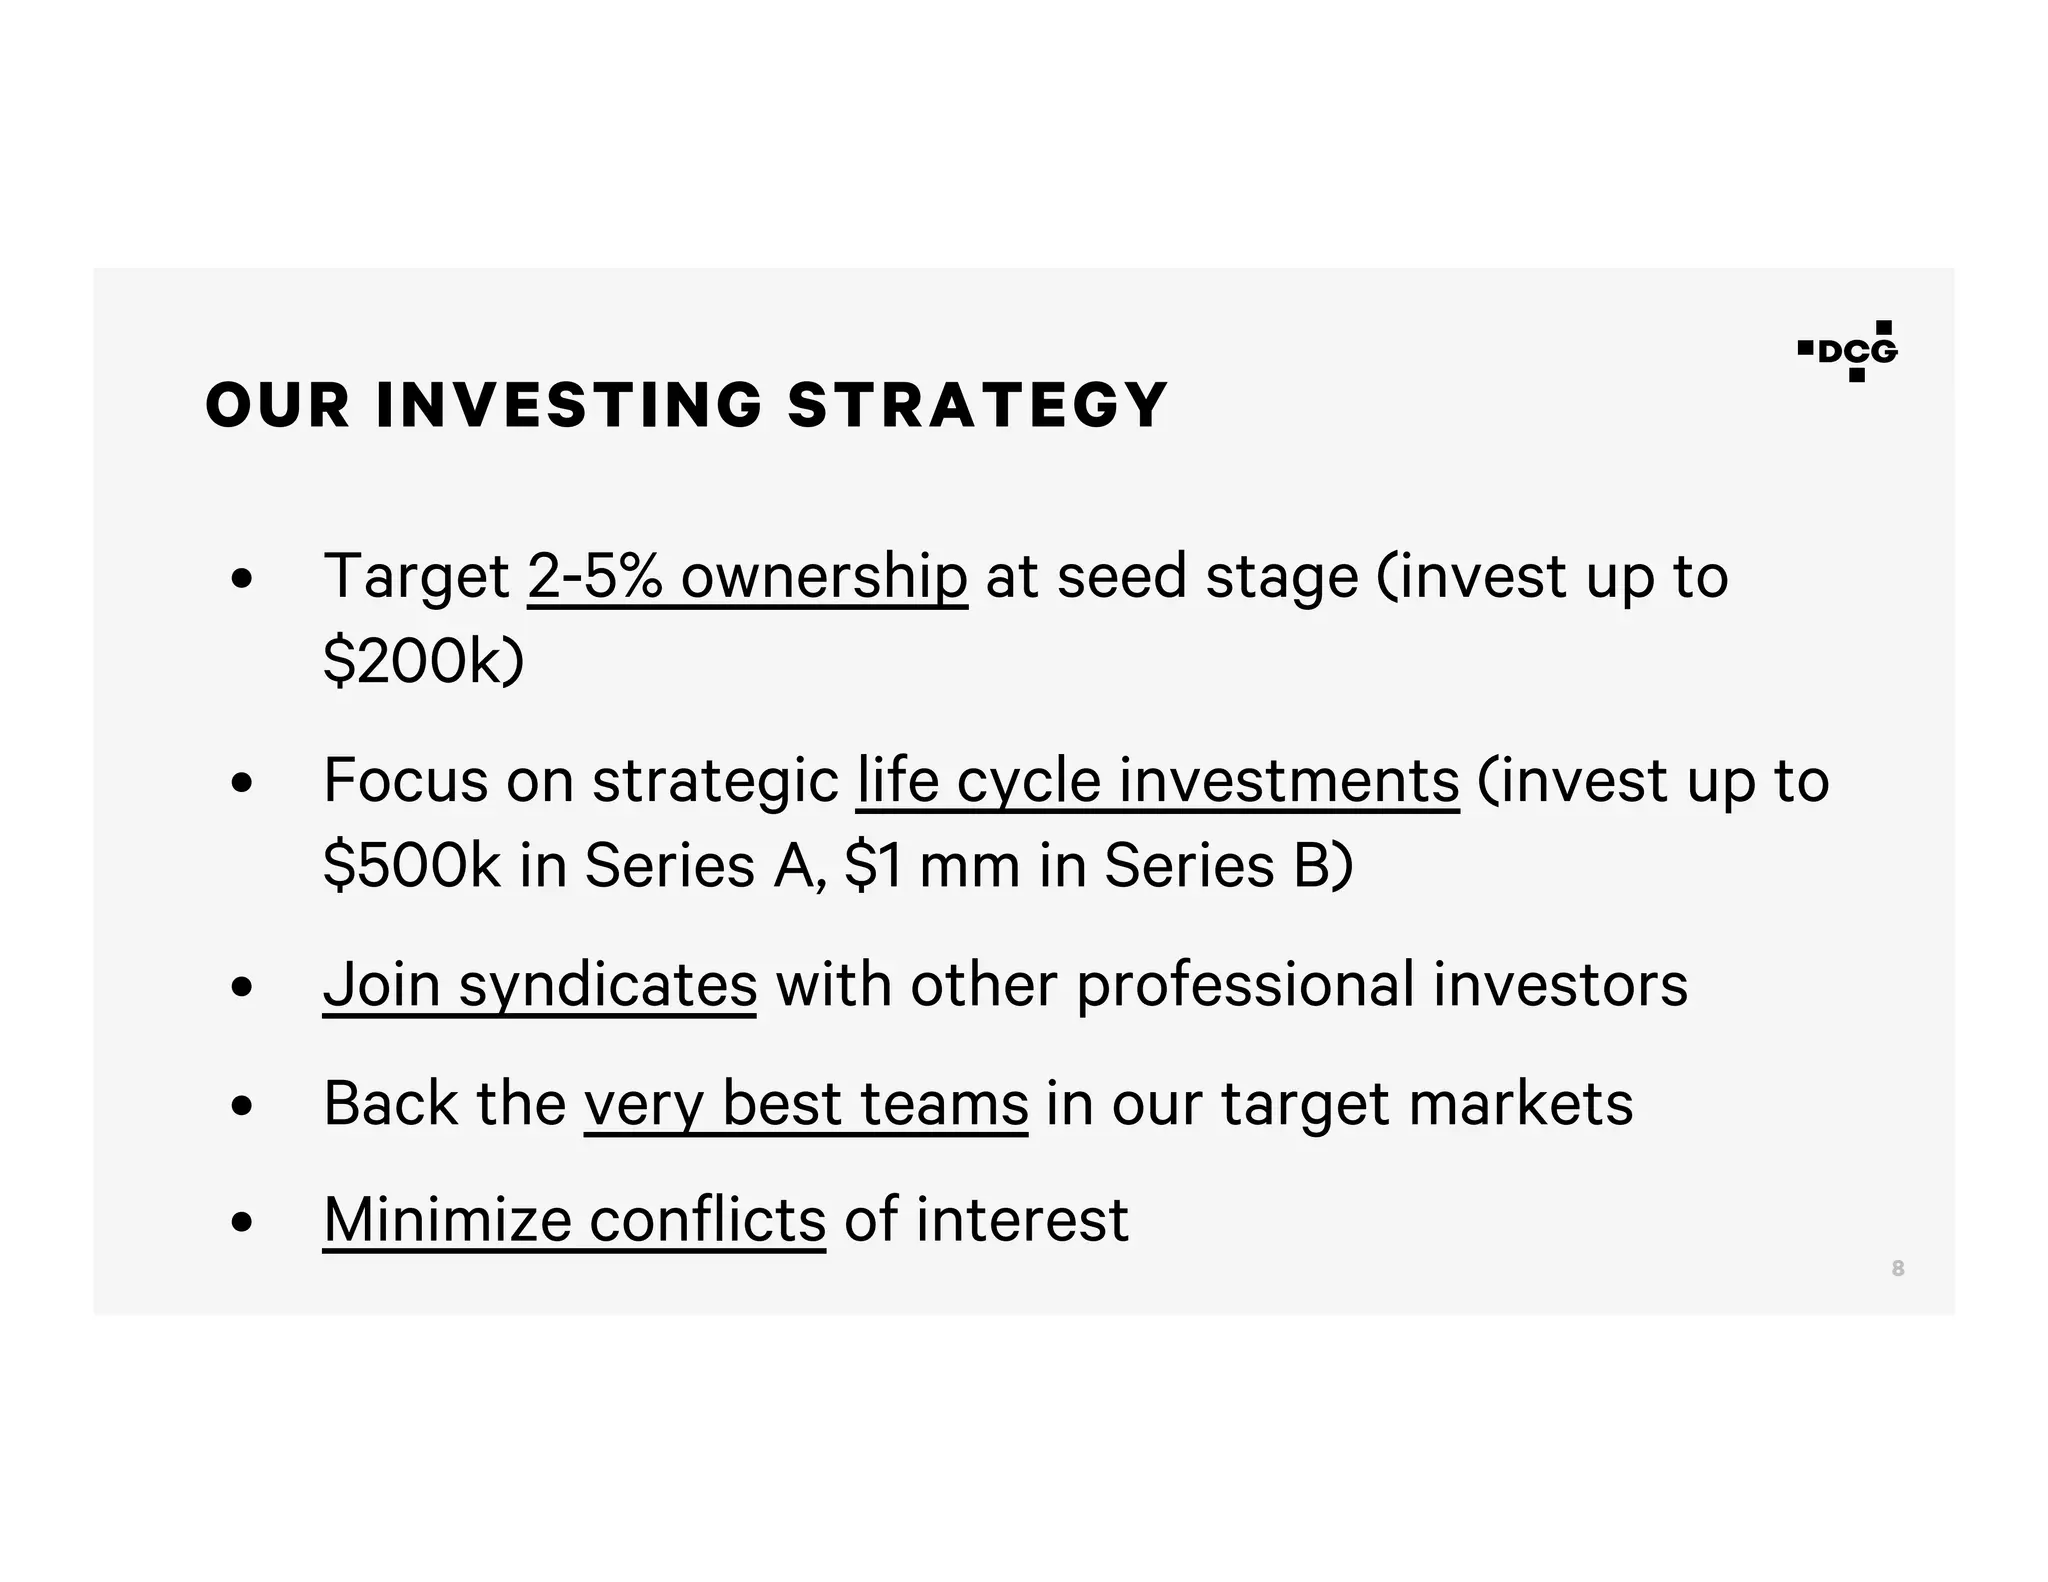Select the 'Minimize conflicts' underlined text
The height and width of the screenshot is (1582, 2048).
[x=575, y=1222]
